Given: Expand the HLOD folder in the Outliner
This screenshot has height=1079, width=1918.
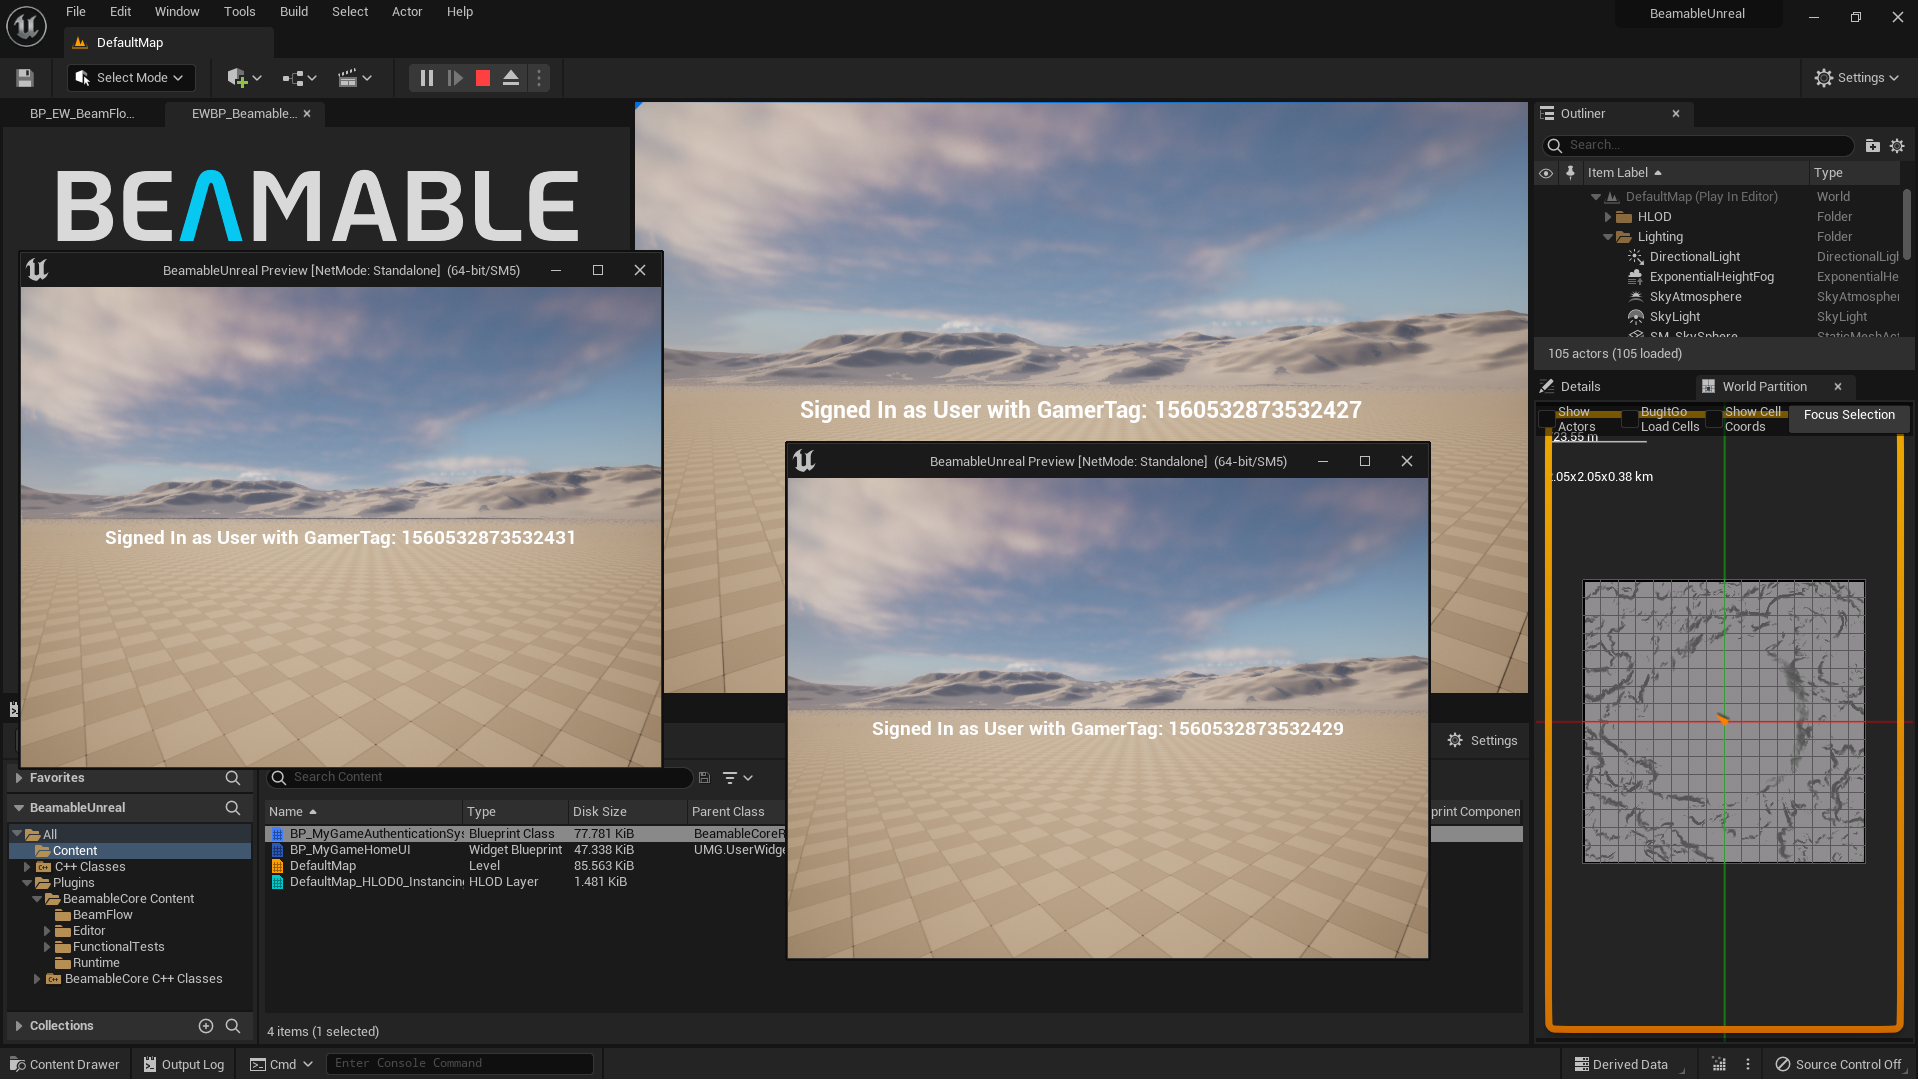Looking at the screenshot, I should click(x=1609, y=216).
